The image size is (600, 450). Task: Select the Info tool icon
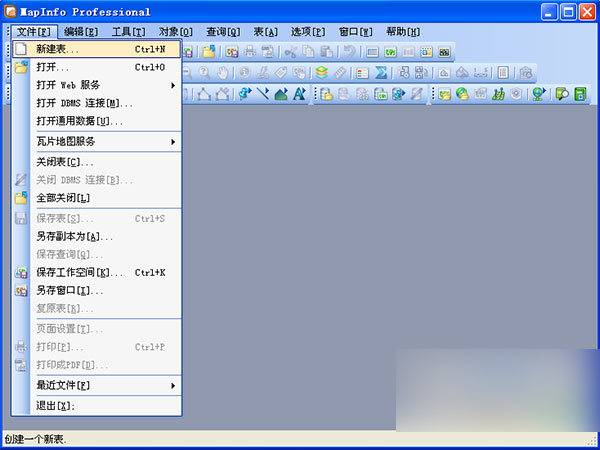click(x=245, y=72)
